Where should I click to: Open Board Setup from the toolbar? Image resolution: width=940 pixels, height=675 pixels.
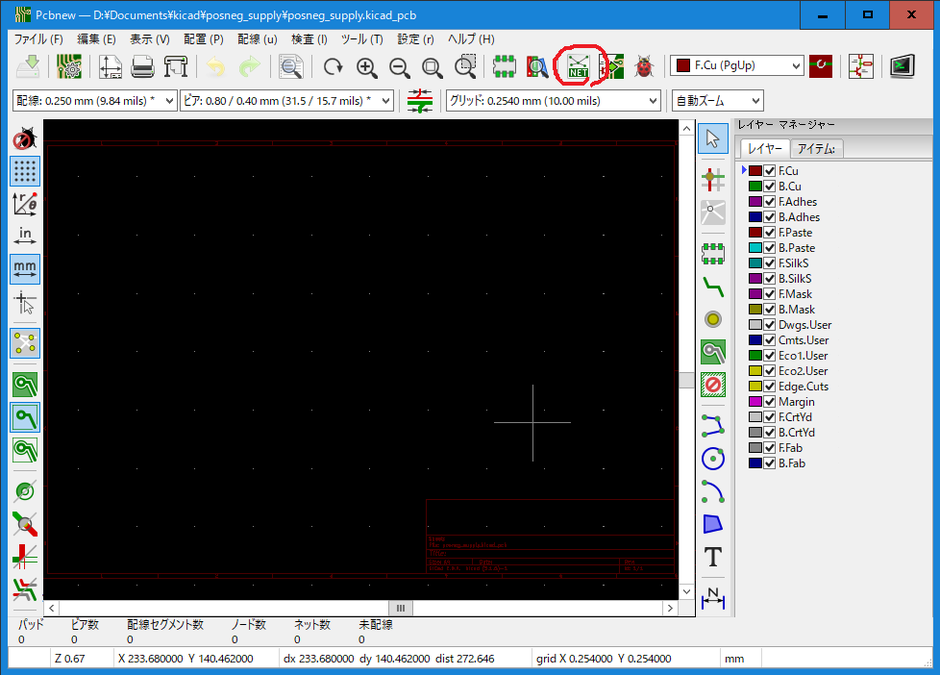(x=69, y=67)
